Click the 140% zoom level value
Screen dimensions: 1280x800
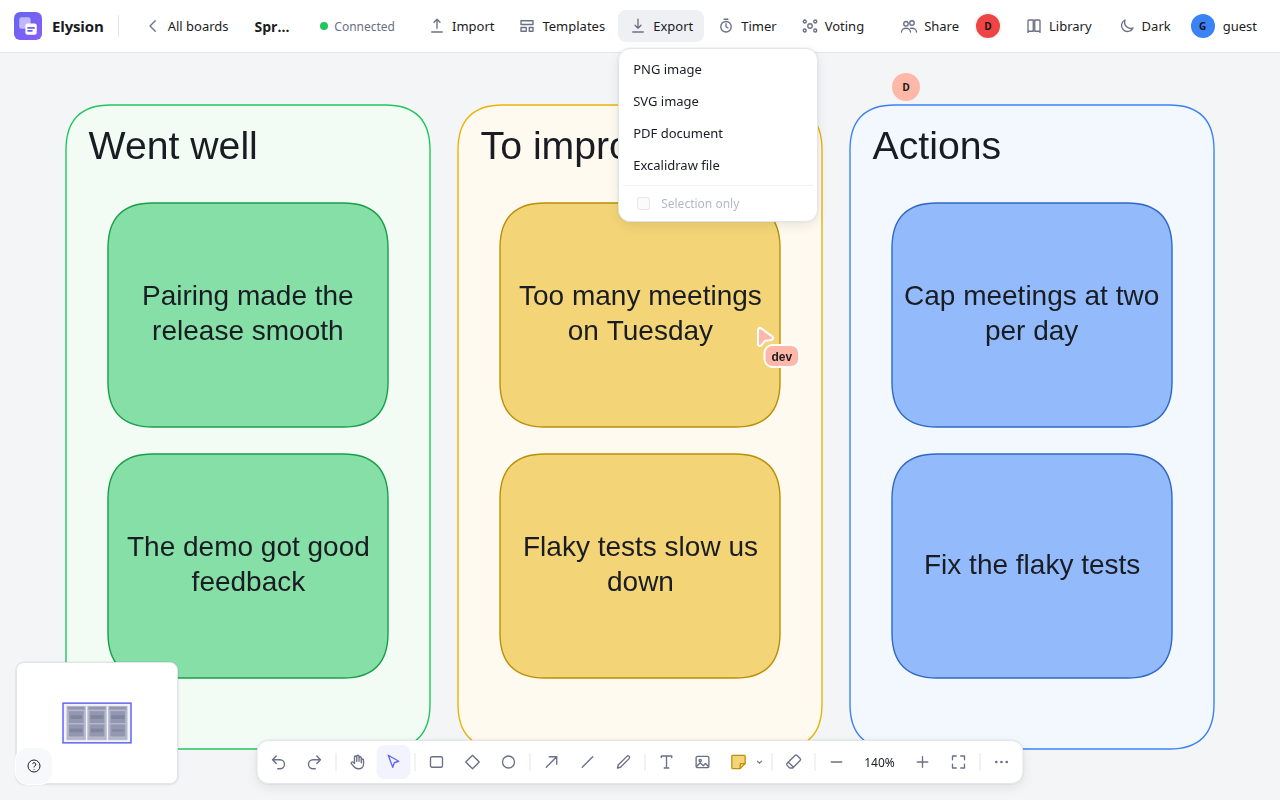point(879,762)
